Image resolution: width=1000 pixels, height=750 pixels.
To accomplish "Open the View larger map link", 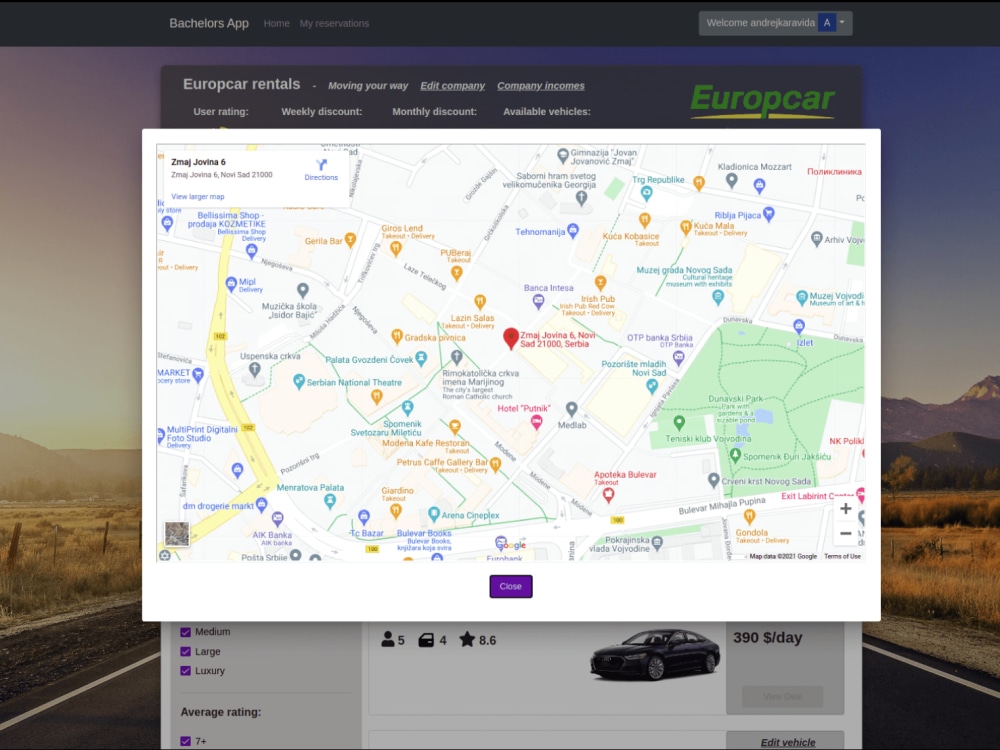I will 198,196.
